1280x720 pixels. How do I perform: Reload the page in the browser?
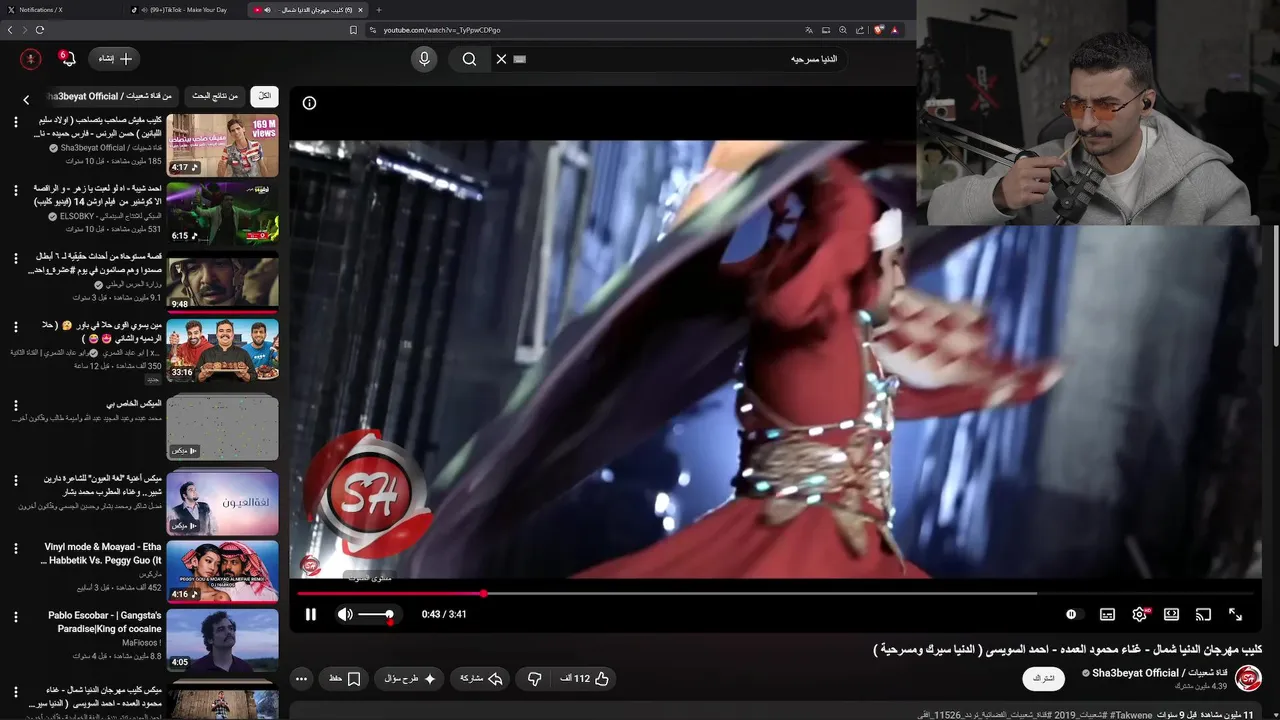pyautogui.click(x=40, y=30)
